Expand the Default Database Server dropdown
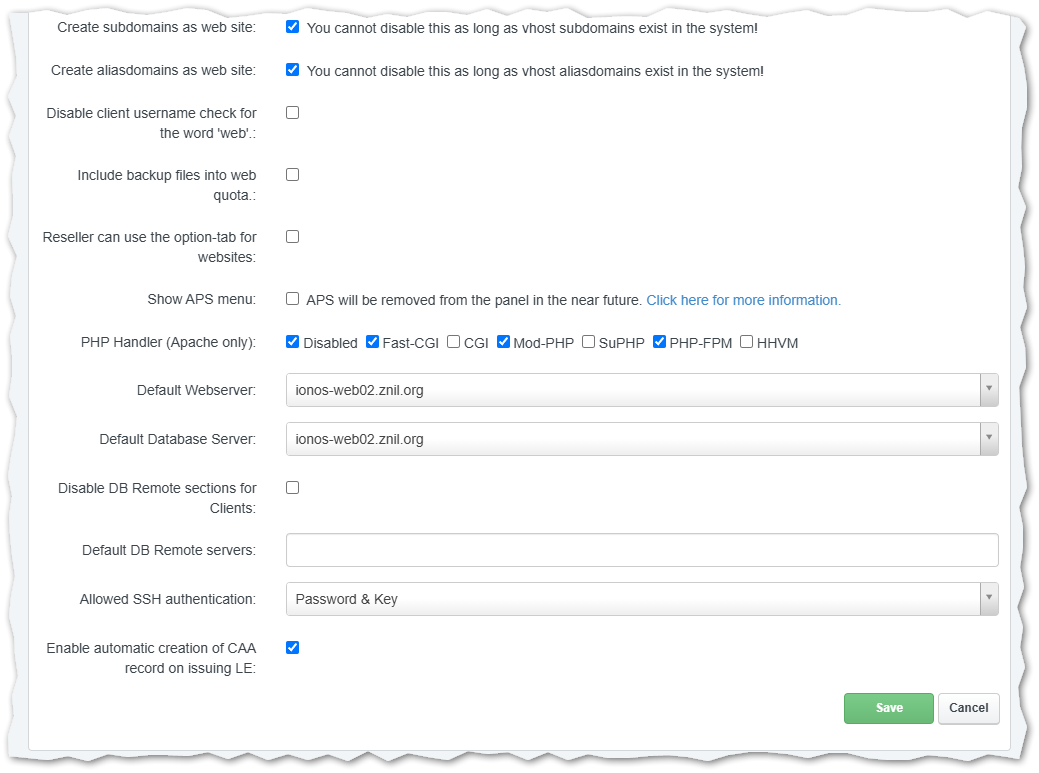The width and height of the screenshot is (1039, 773). pyautogui.click(x=641, y=439)
